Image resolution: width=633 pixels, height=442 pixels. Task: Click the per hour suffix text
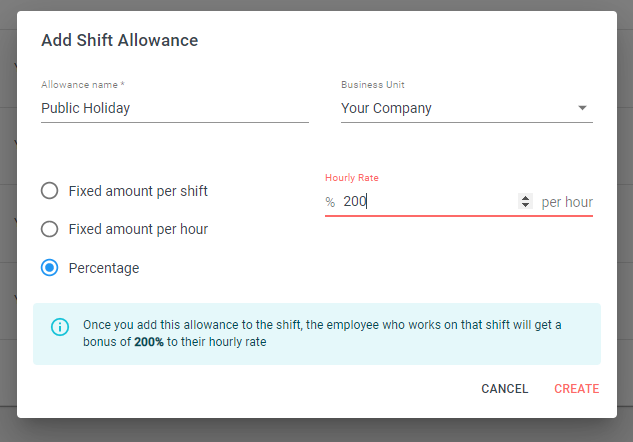coord(567,202)
